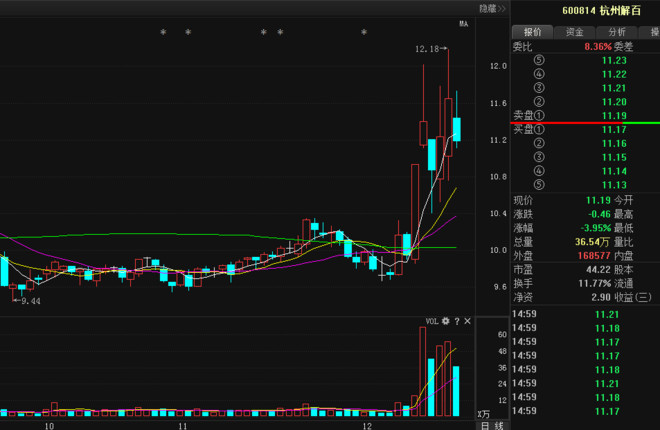Screen dimensions: 660x430
Task: Click the 委差 label
Action: (x=623, y=47)
